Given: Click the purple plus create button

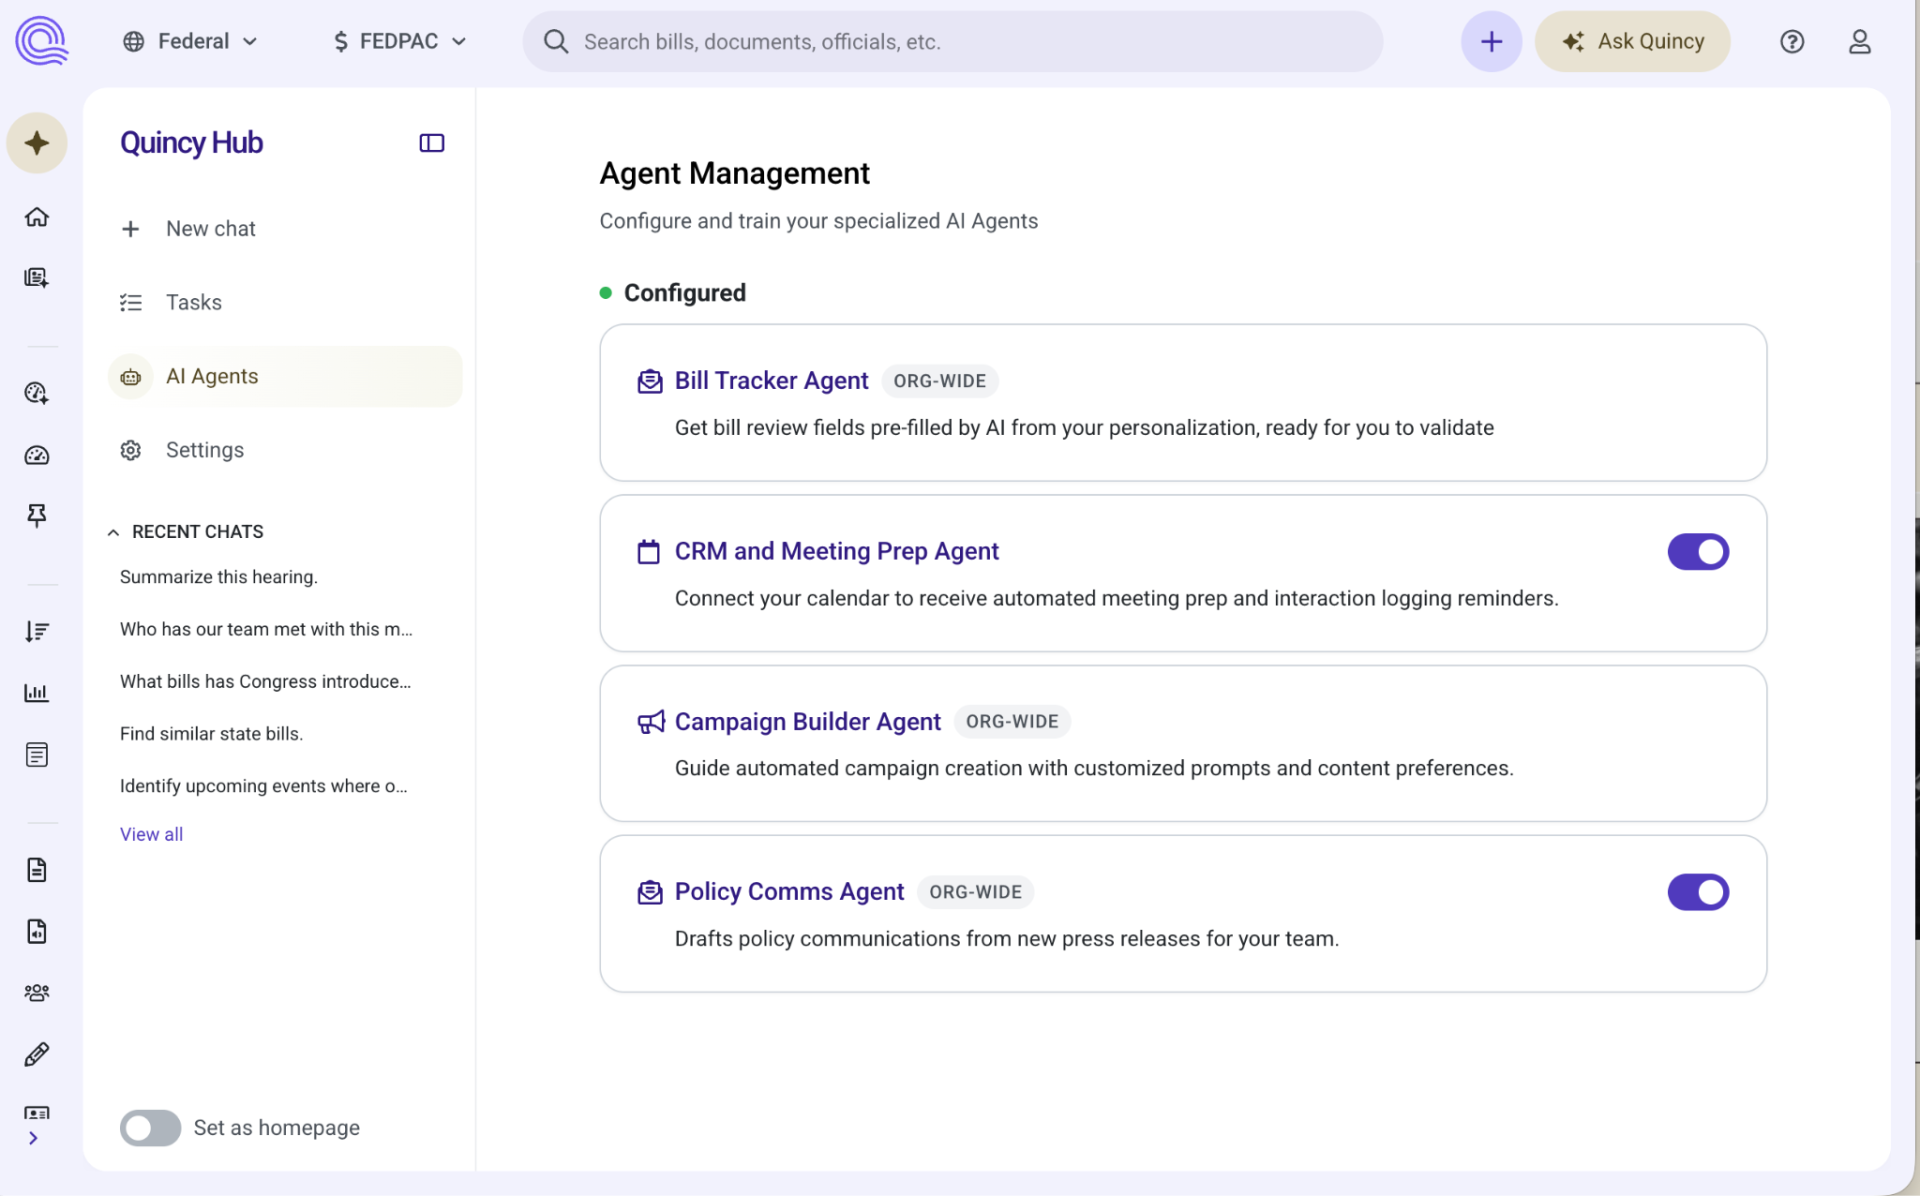Looking at the screenshot, I should pyautogui.click(x=1491, y=41).
